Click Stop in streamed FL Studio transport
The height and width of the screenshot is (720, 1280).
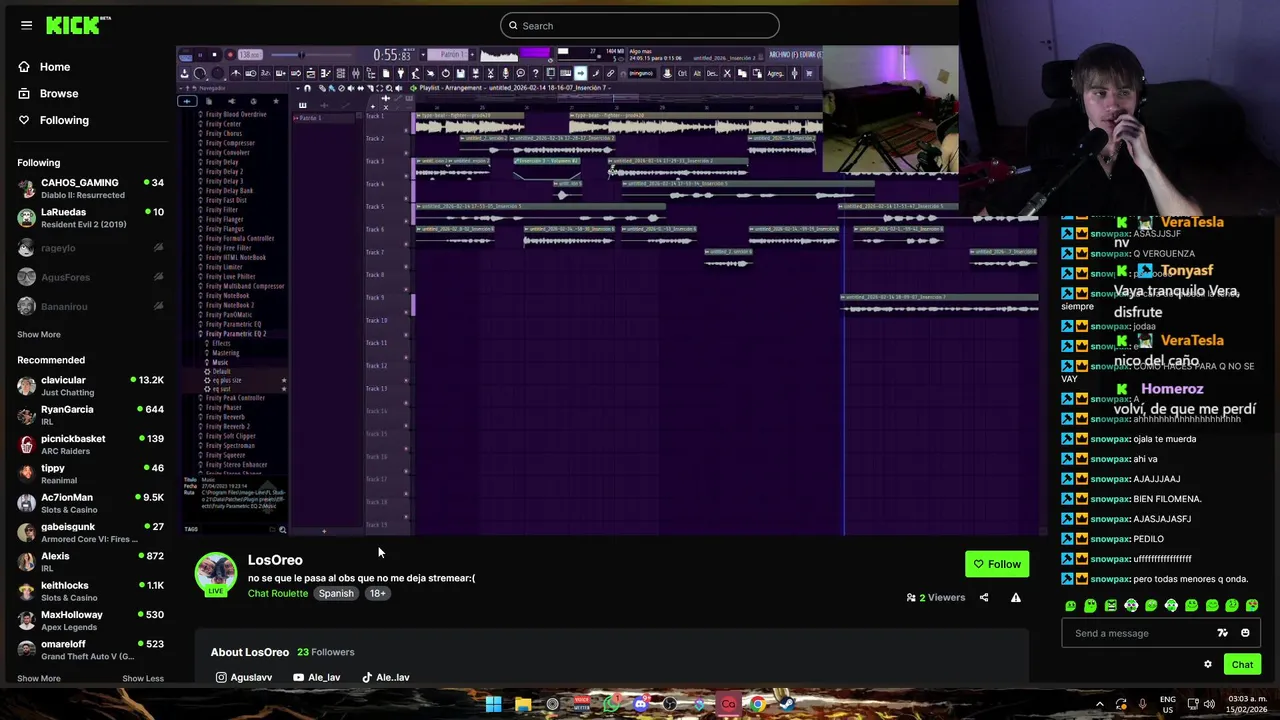point(214,54)
